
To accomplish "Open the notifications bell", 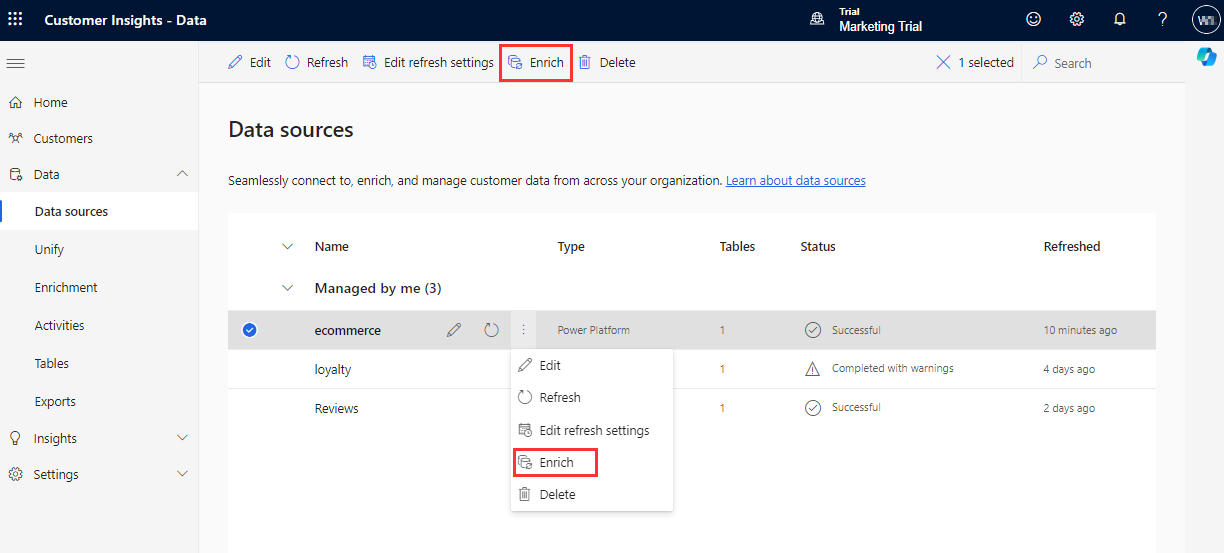I will (1120, 19).
